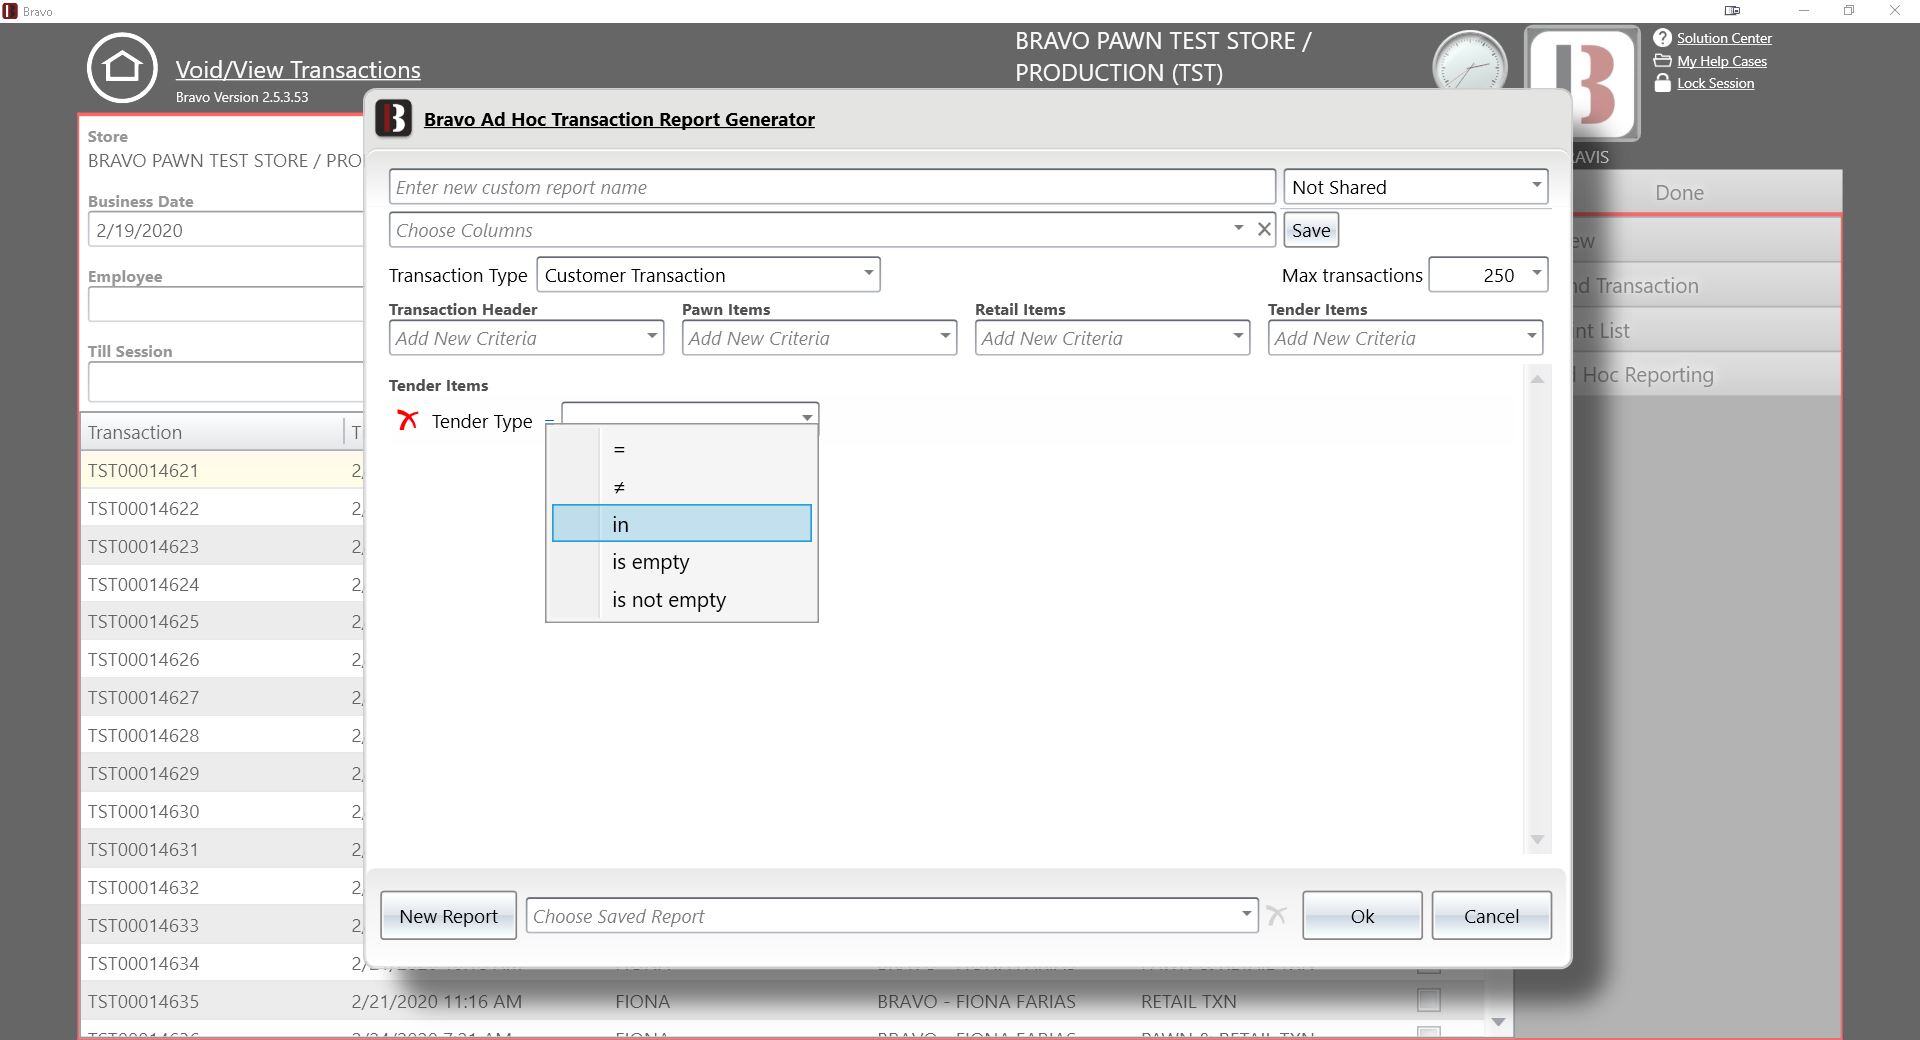Click the criteria panel scroll up arrow

[x=1538, y=379]
